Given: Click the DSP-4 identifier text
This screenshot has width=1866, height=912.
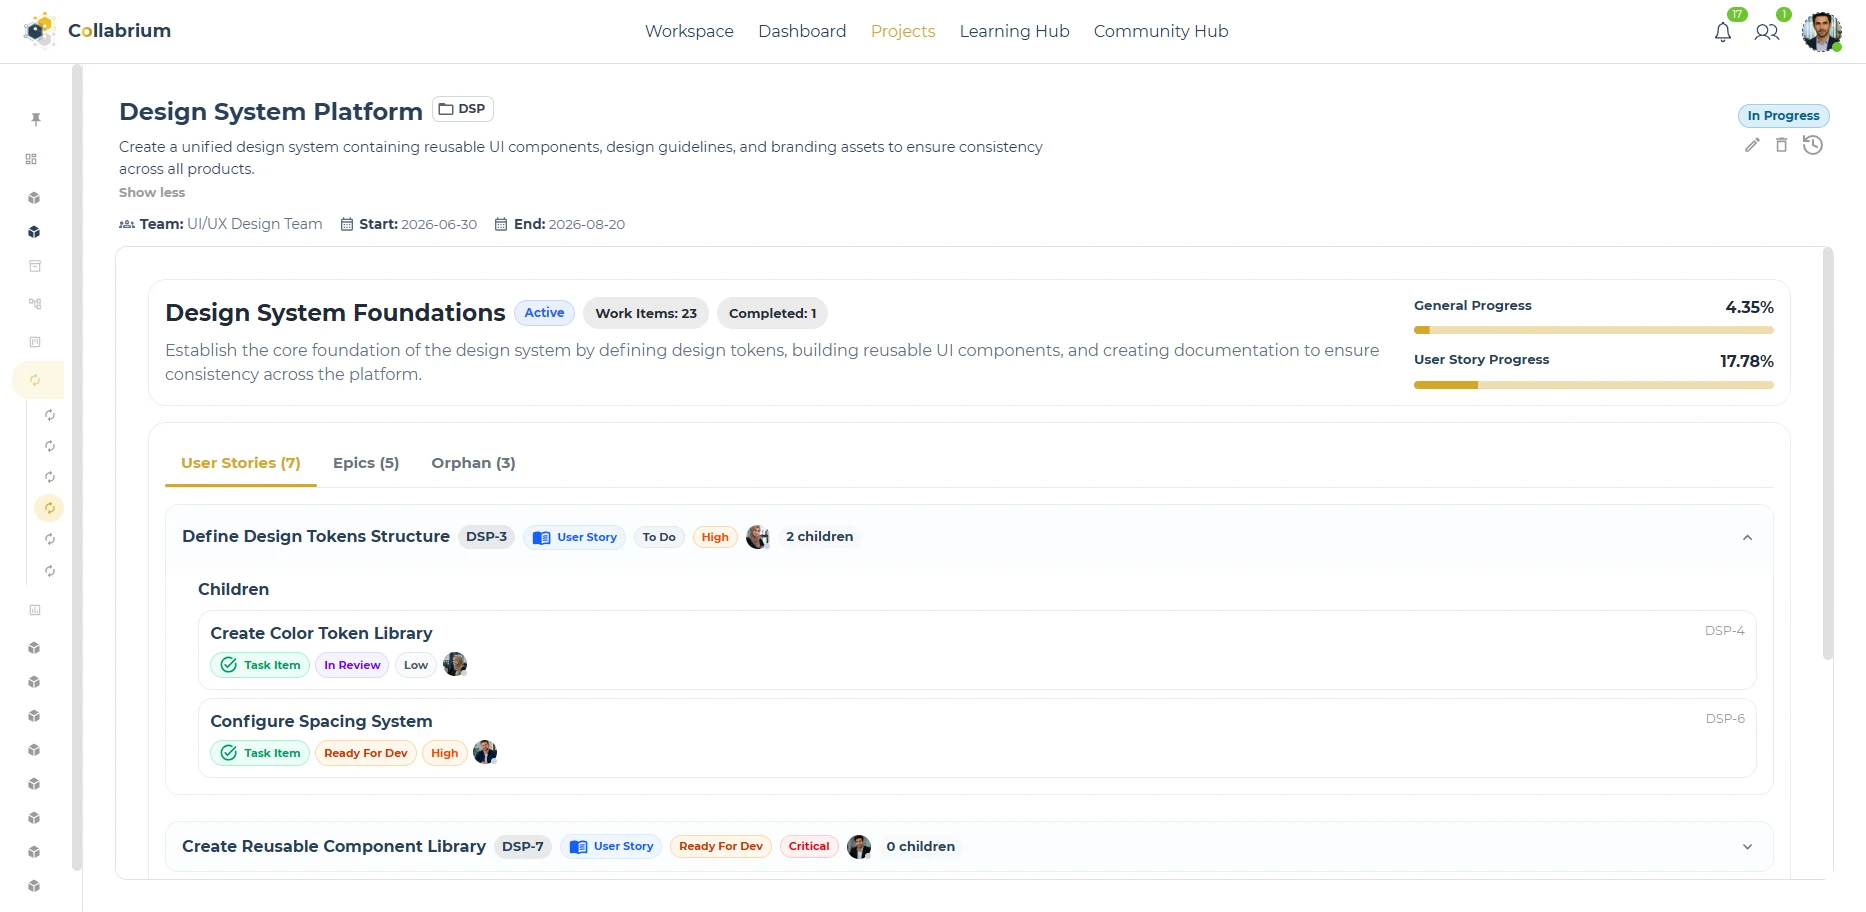Looking at the screenshot, I should 1725,631.
